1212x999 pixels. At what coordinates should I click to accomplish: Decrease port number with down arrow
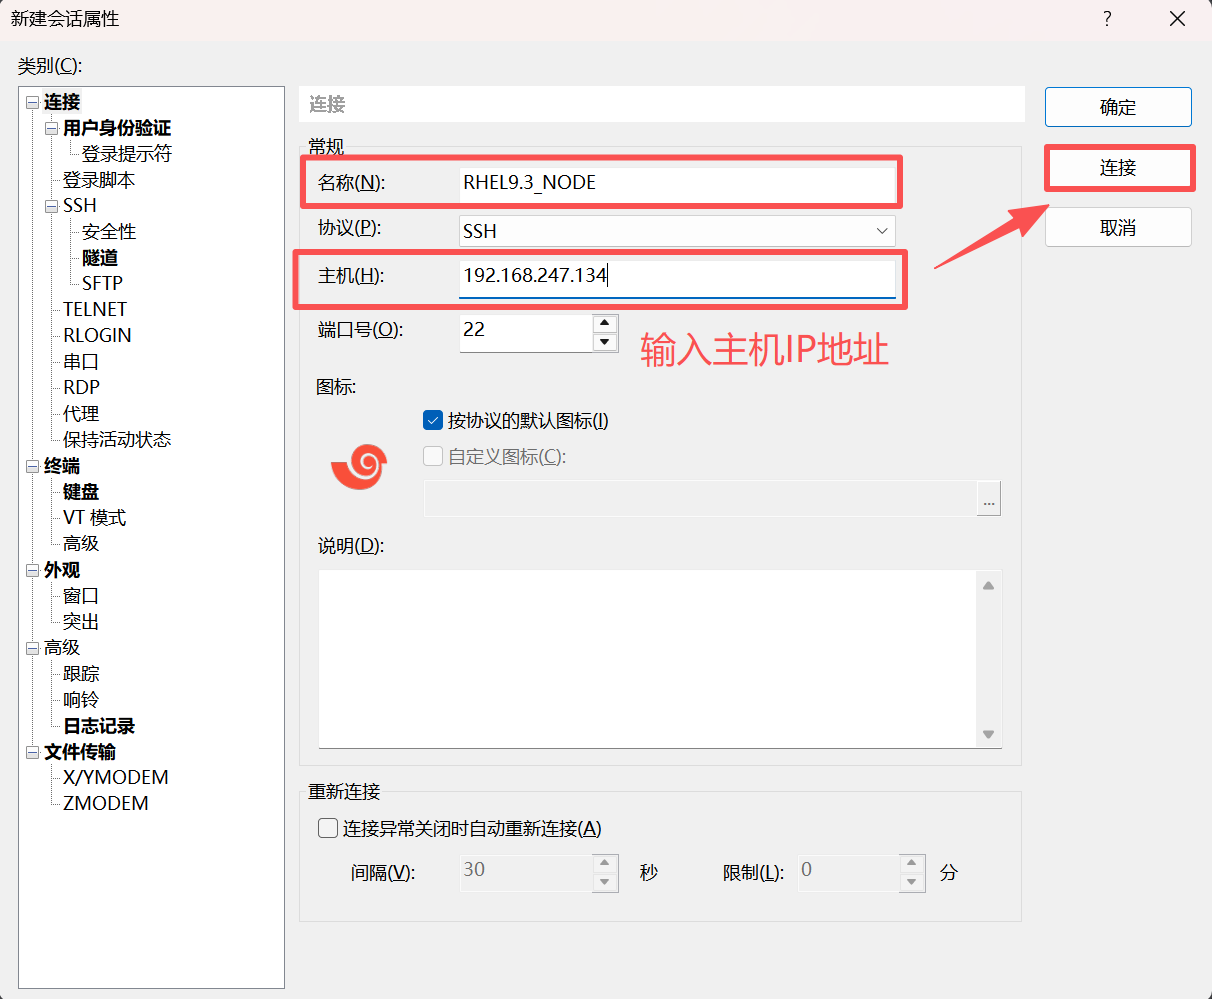pos(605,342)
